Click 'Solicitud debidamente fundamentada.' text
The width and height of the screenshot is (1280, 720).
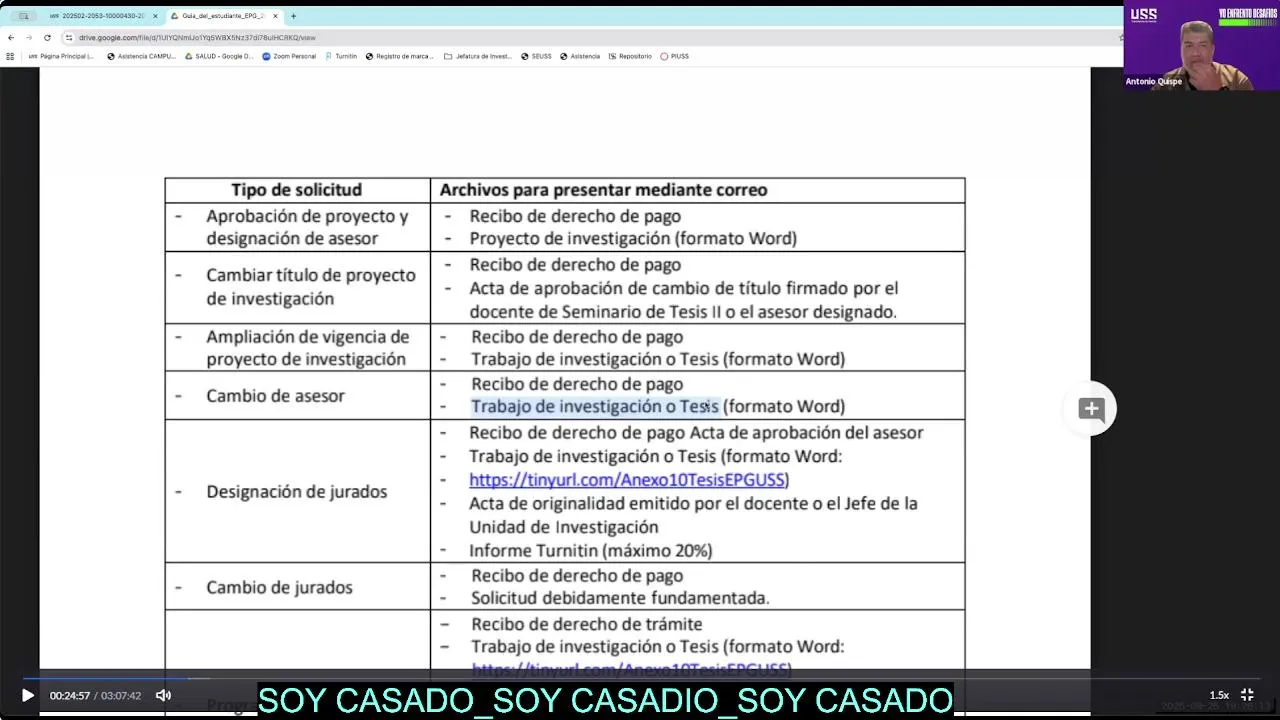[620, 598]
